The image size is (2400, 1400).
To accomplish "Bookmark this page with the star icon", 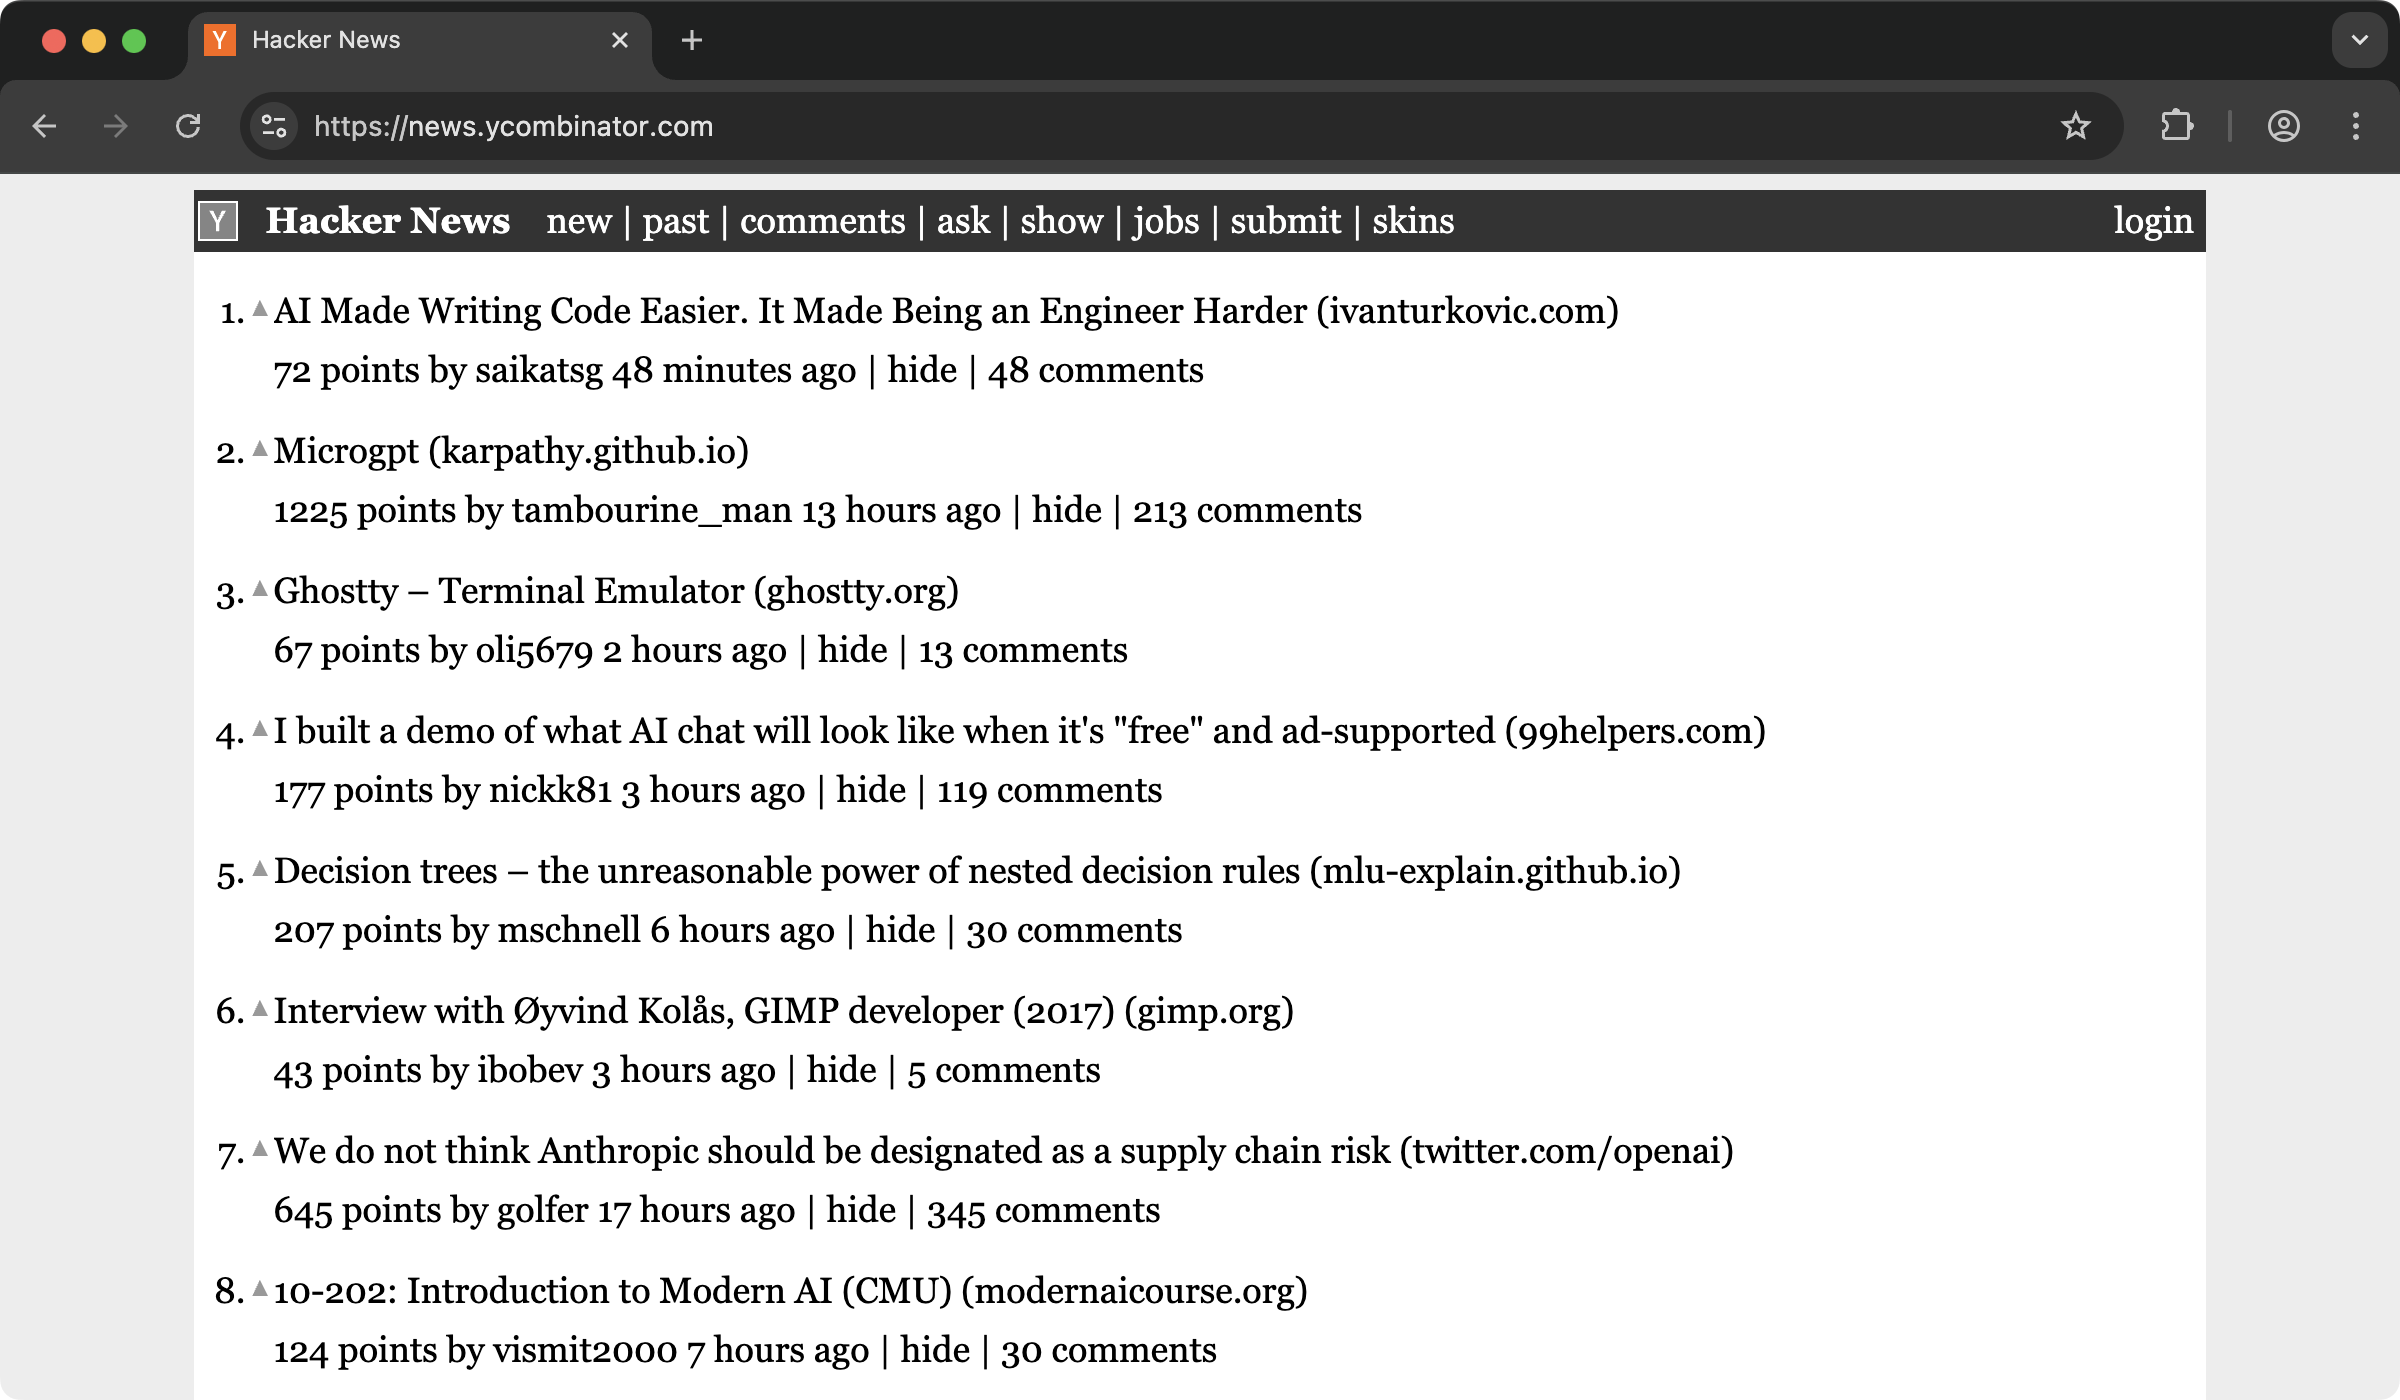I will (x=2075, y=126).
